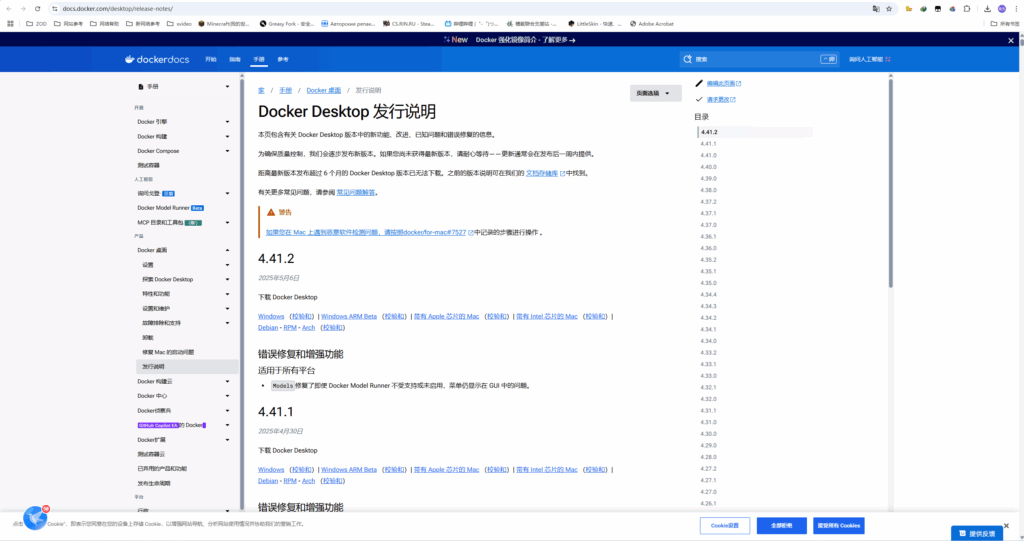Go back with the browser back arrow

[x=8, y=8]
